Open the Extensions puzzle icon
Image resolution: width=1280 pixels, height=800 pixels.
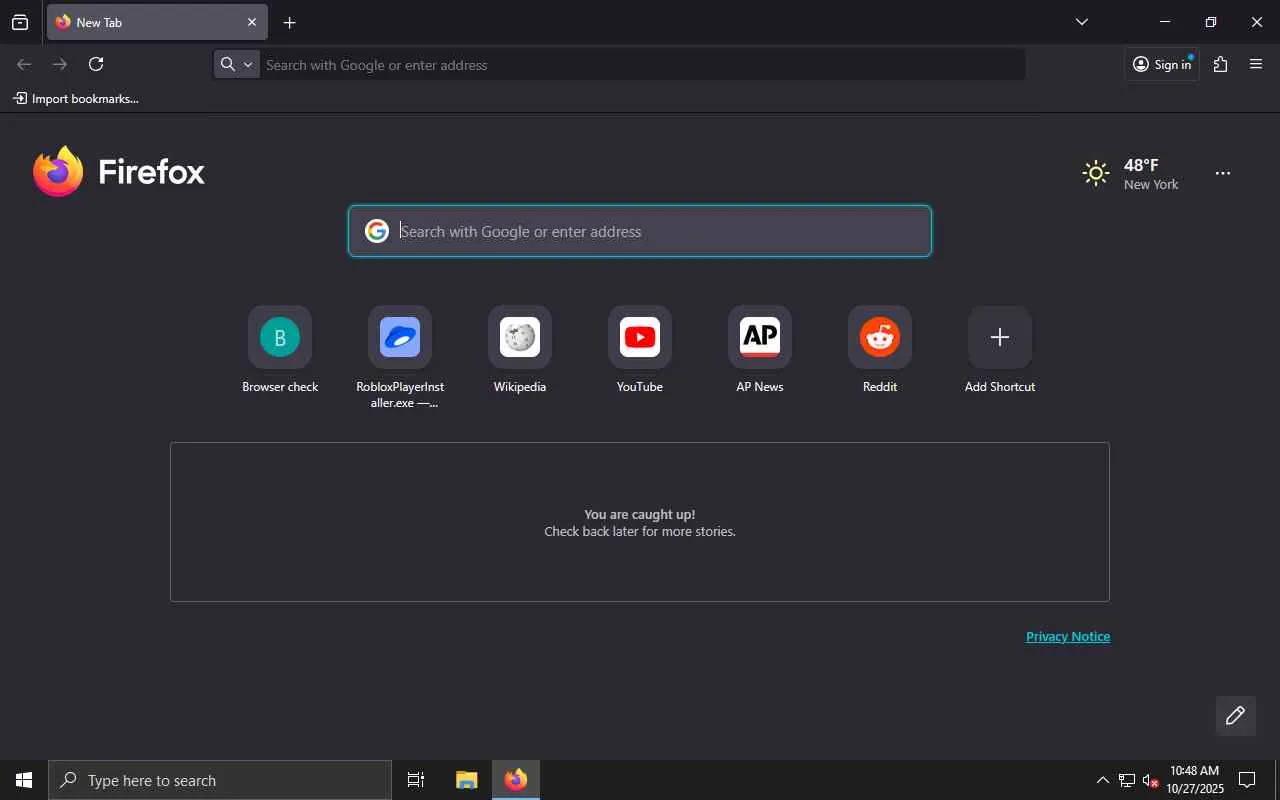click(1221, 65)
